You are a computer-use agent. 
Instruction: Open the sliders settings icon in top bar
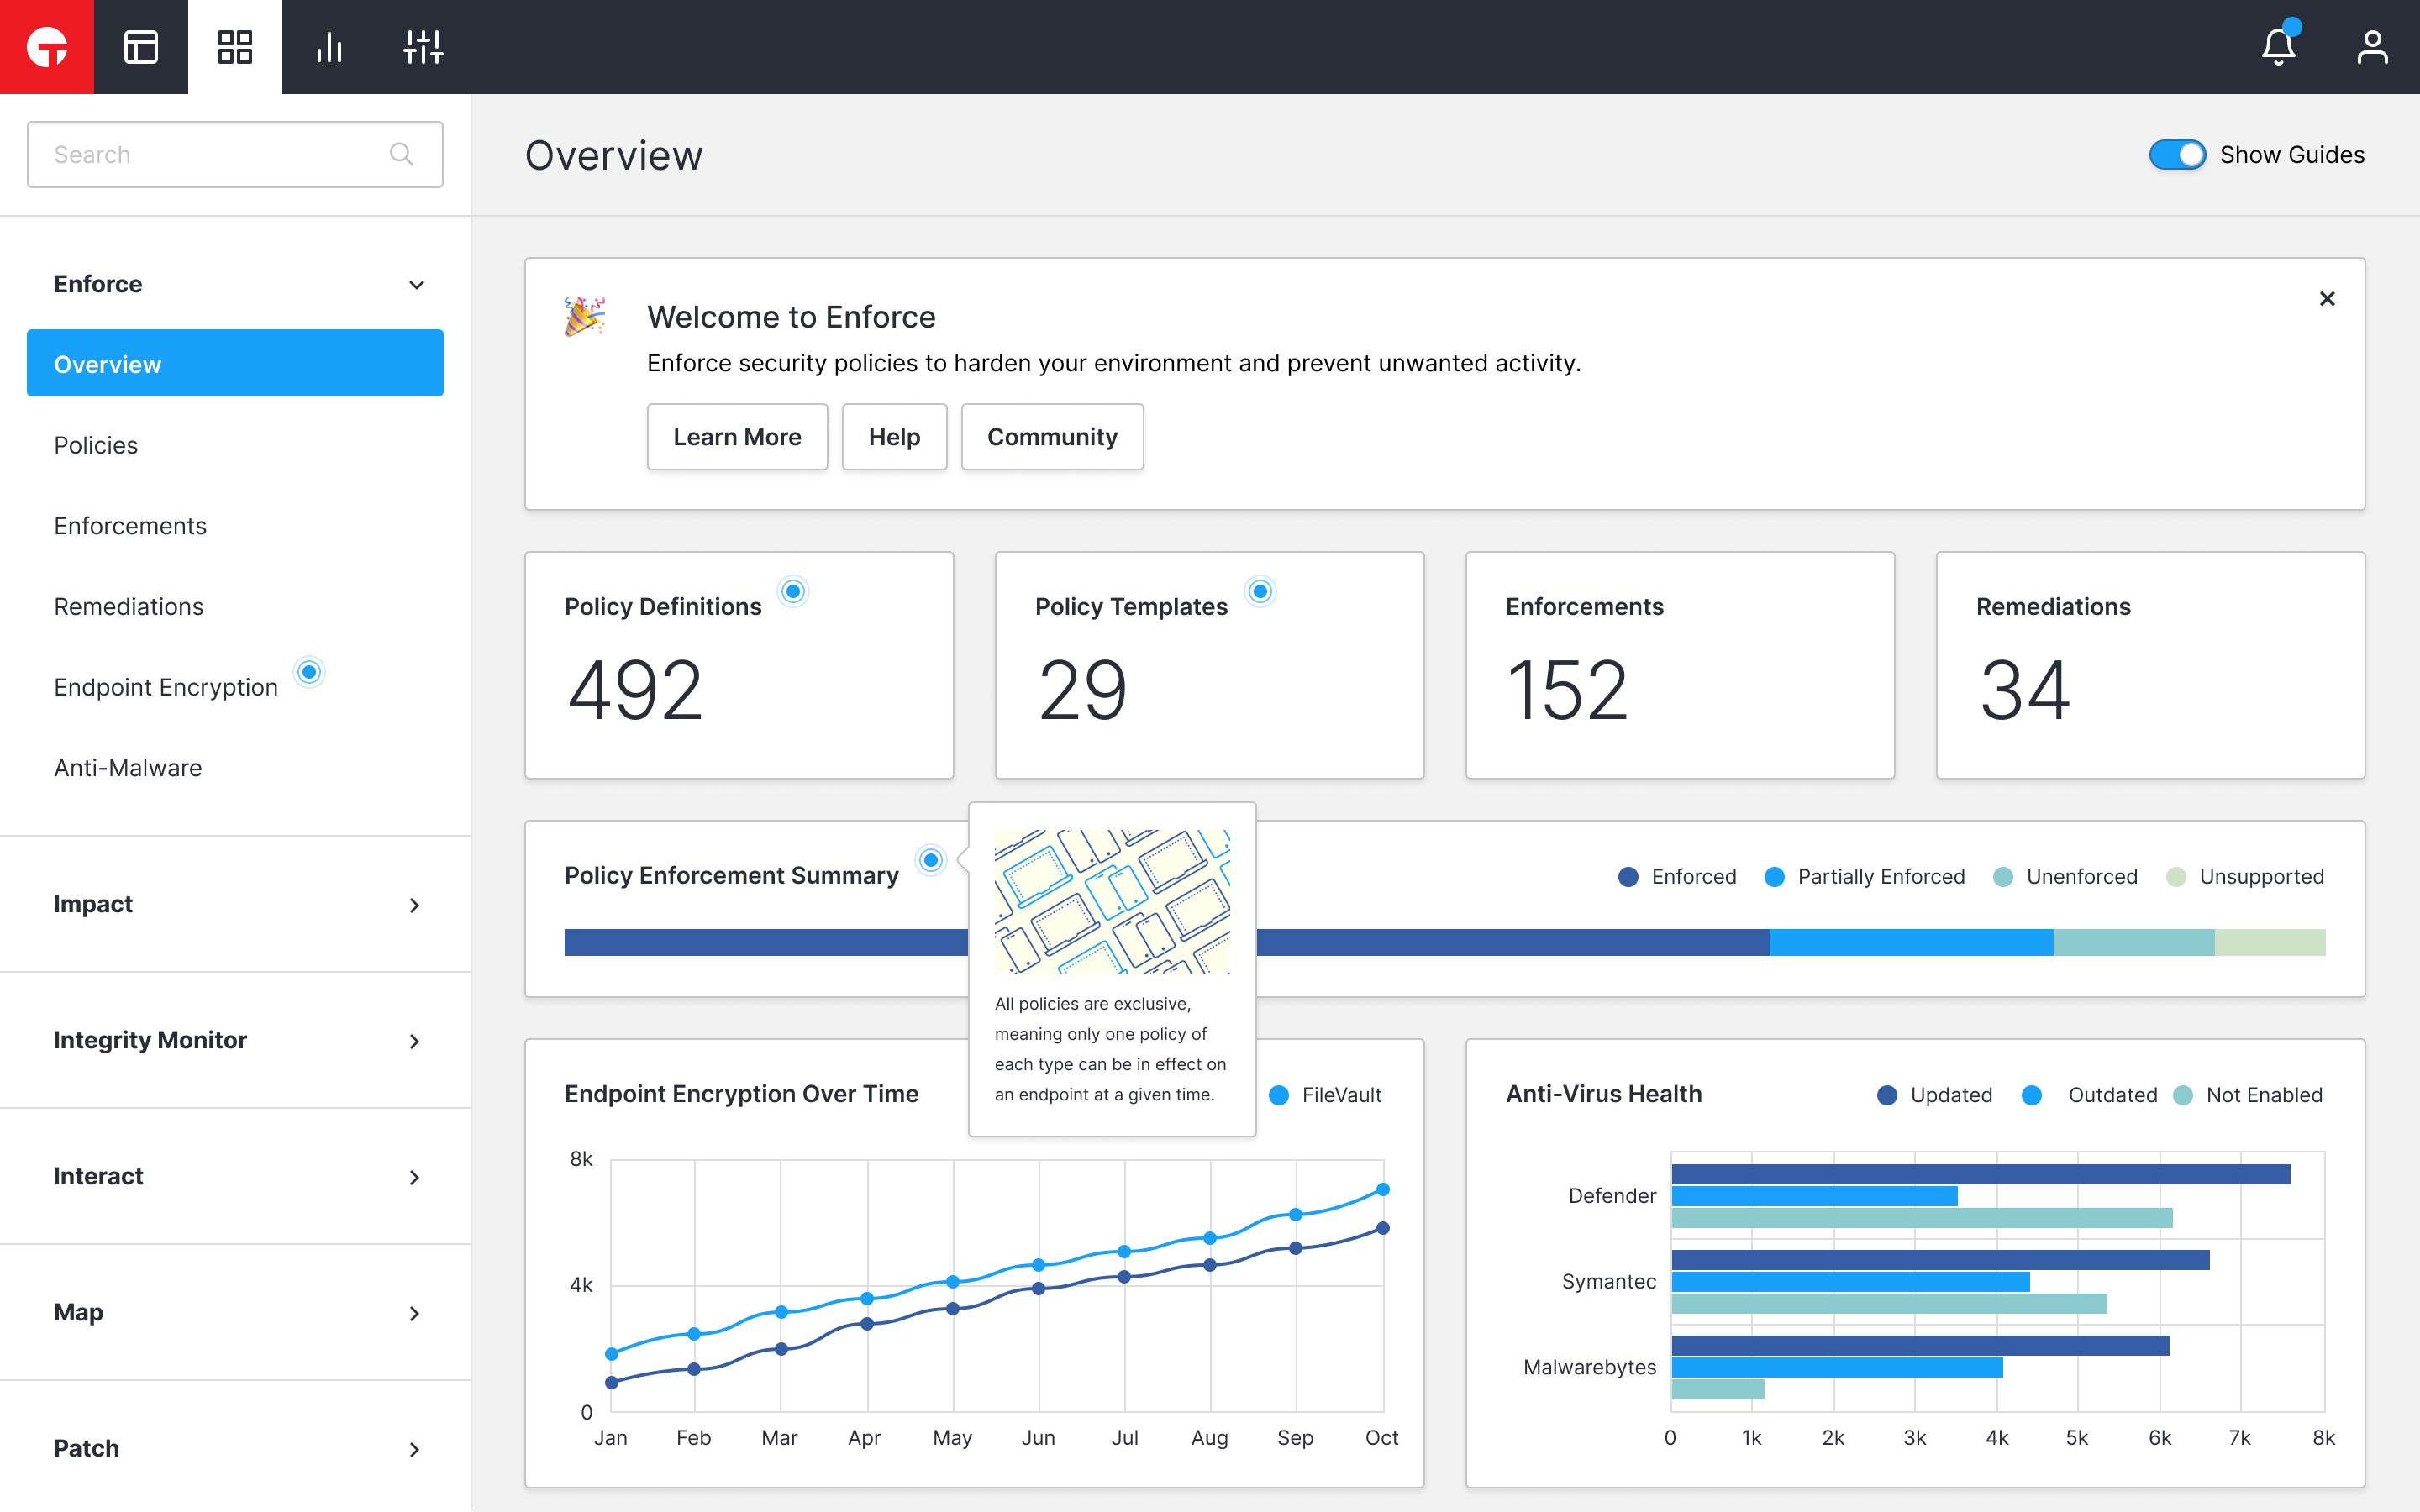[423, 47]
